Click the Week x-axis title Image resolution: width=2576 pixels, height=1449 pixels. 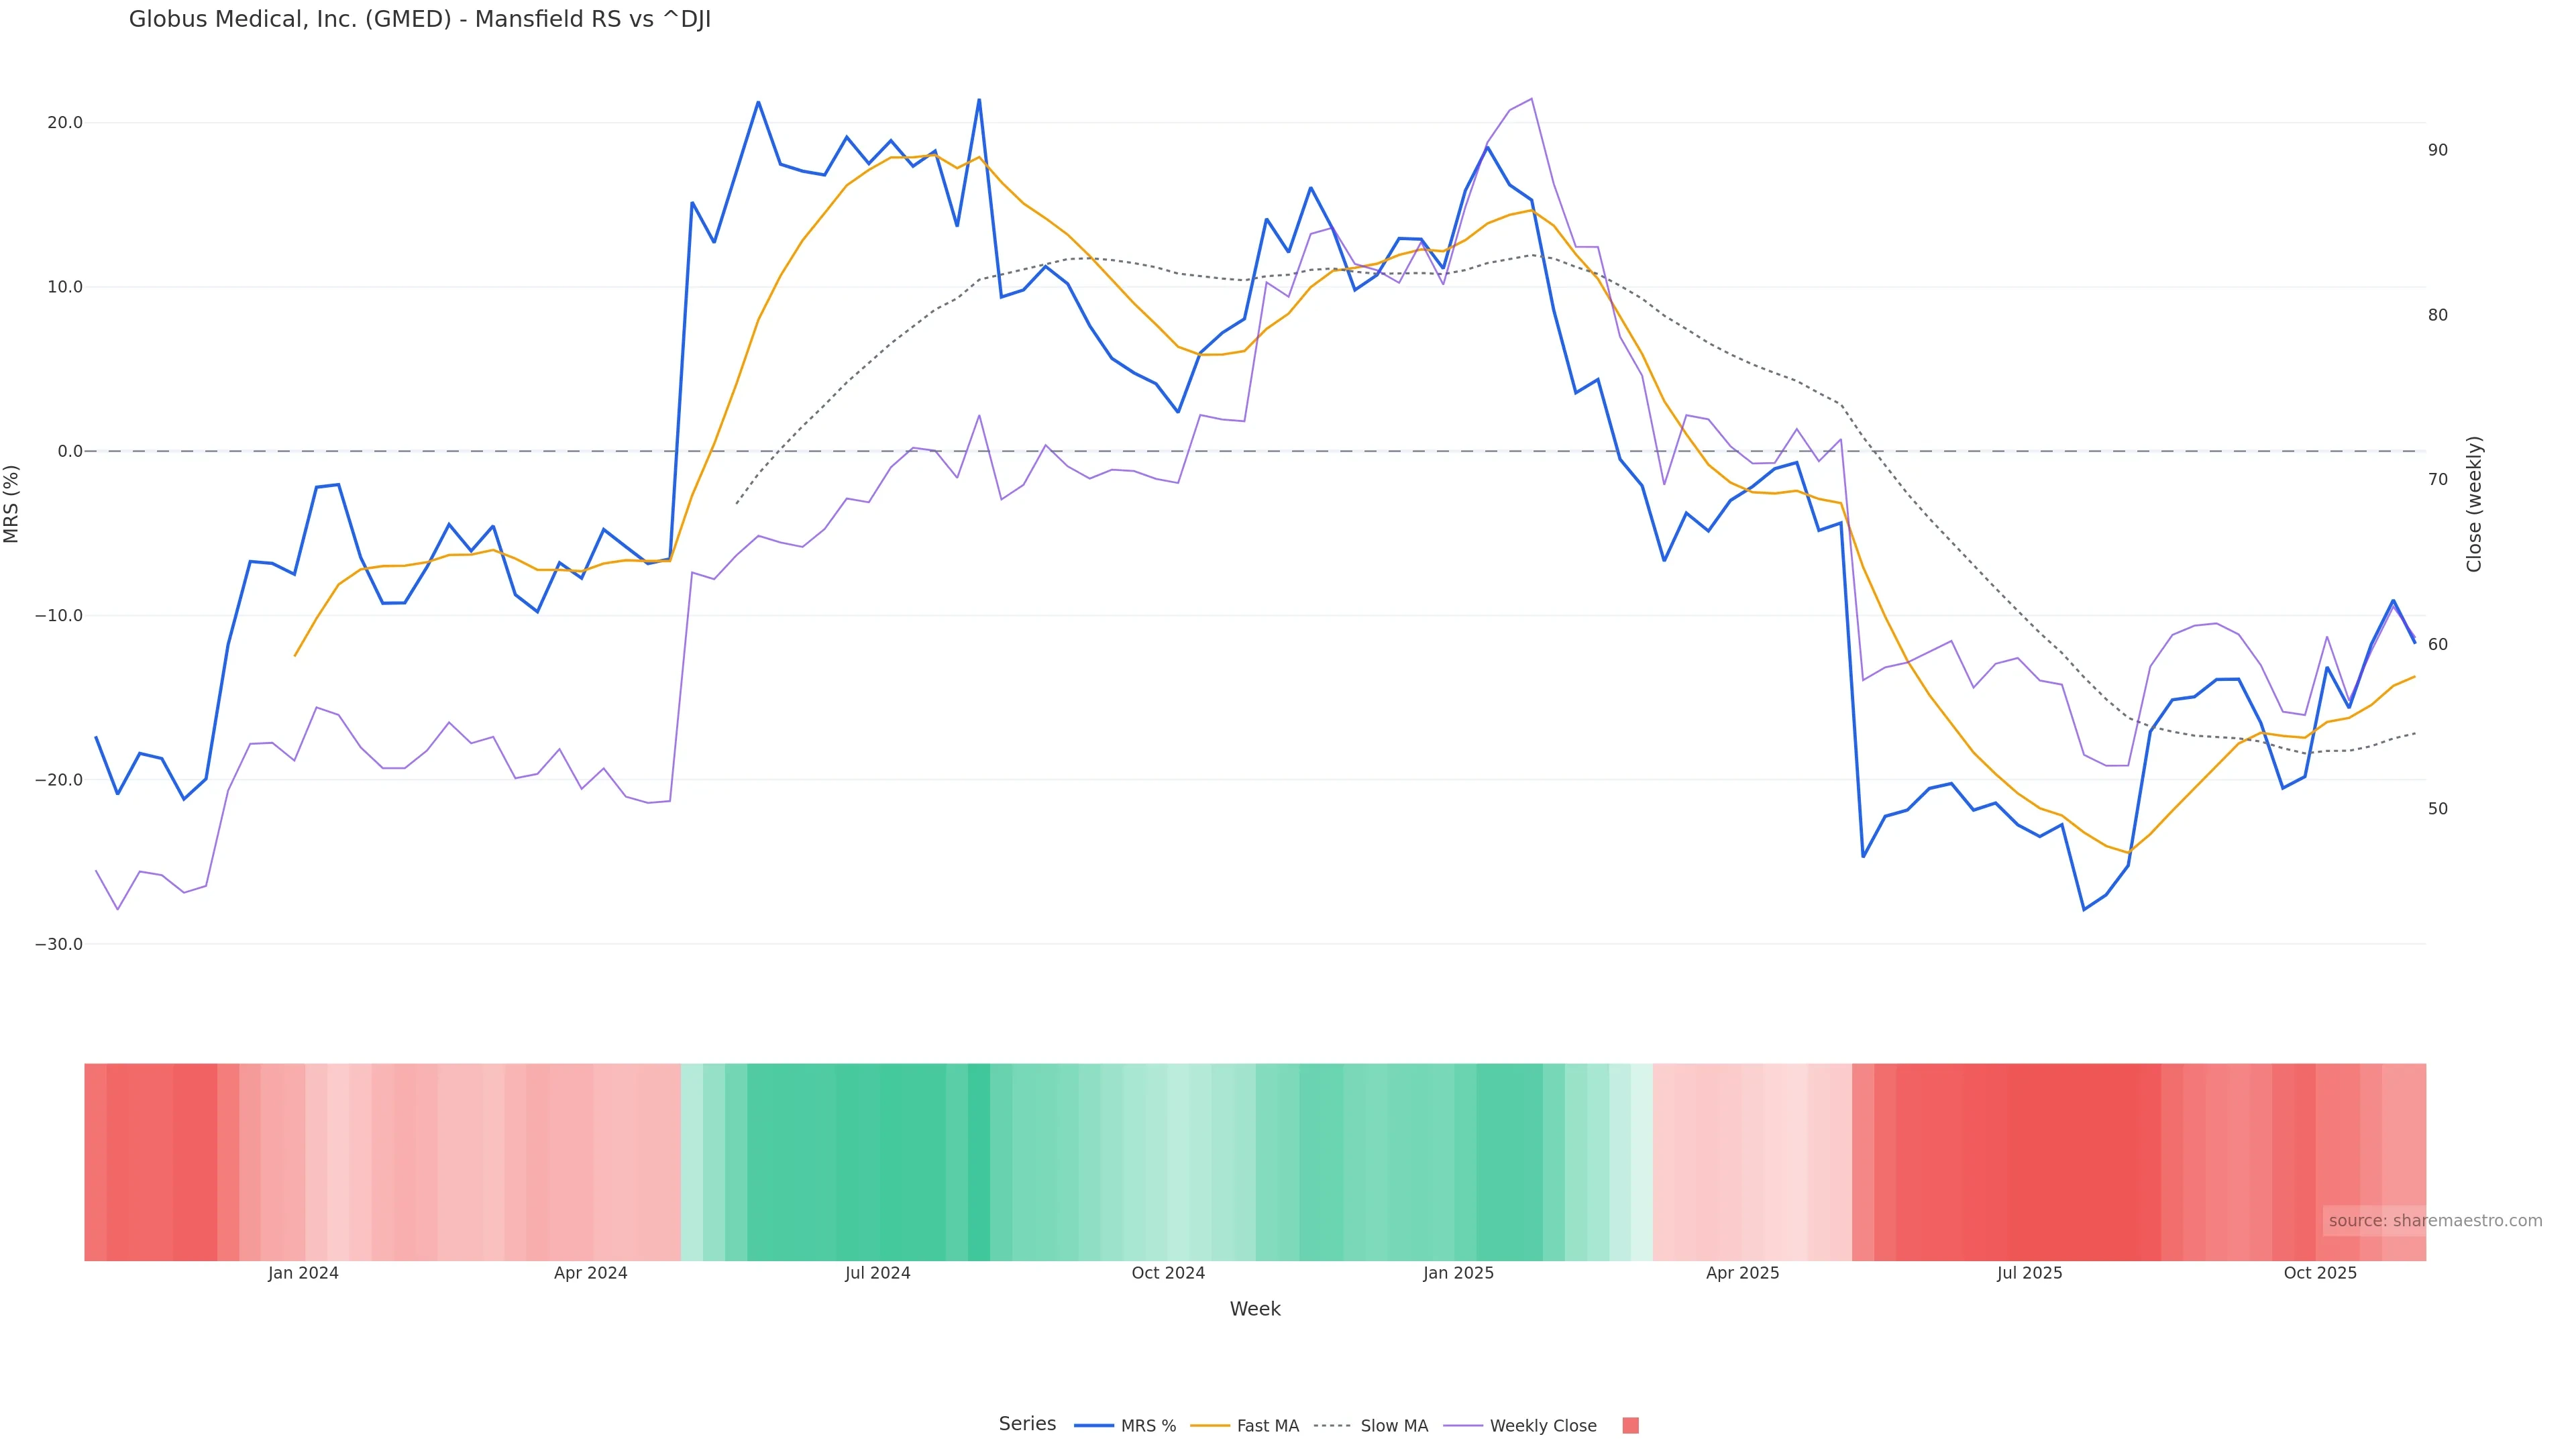(1254, 1309)
